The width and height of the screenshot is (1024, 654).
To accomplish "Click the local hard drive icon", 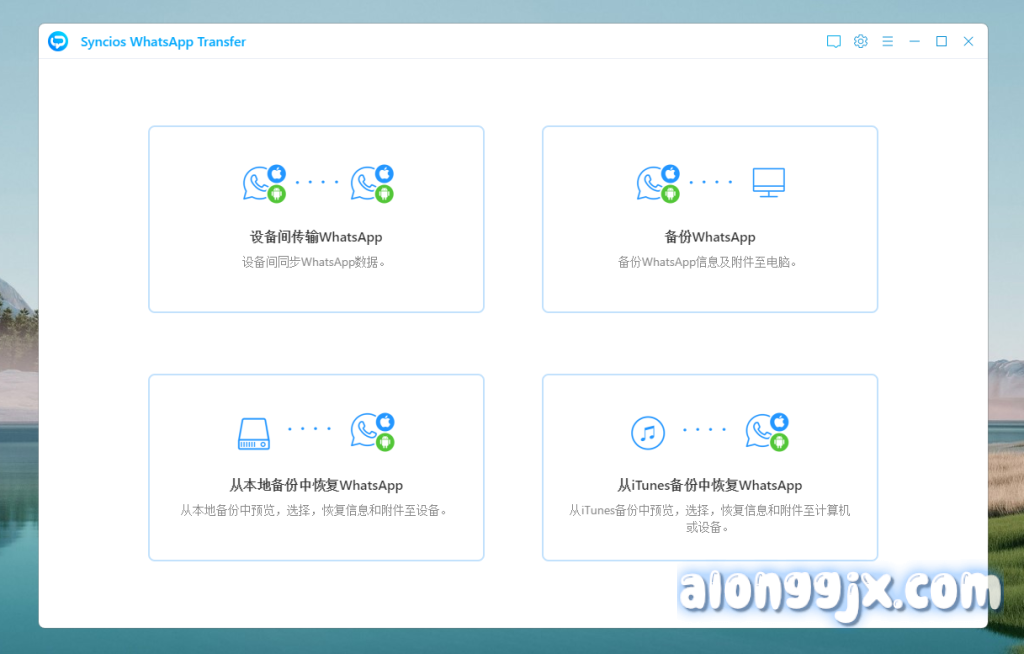I will pyautogui.click(x=254, y=432).
